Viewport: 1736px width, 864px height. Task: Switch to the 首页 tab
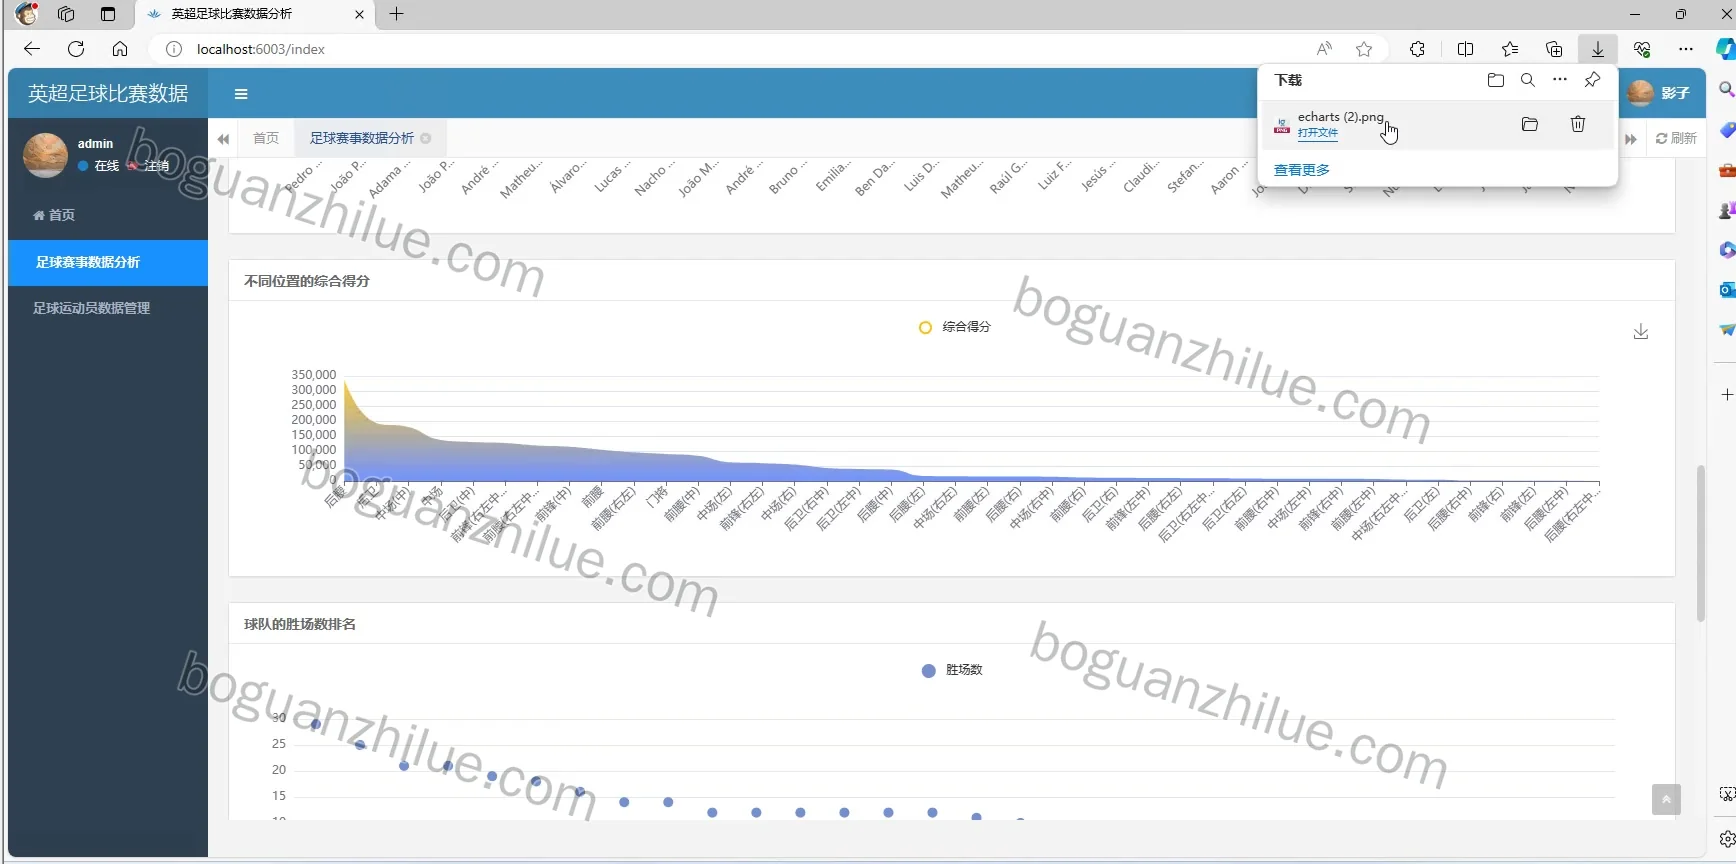[266, 138]
